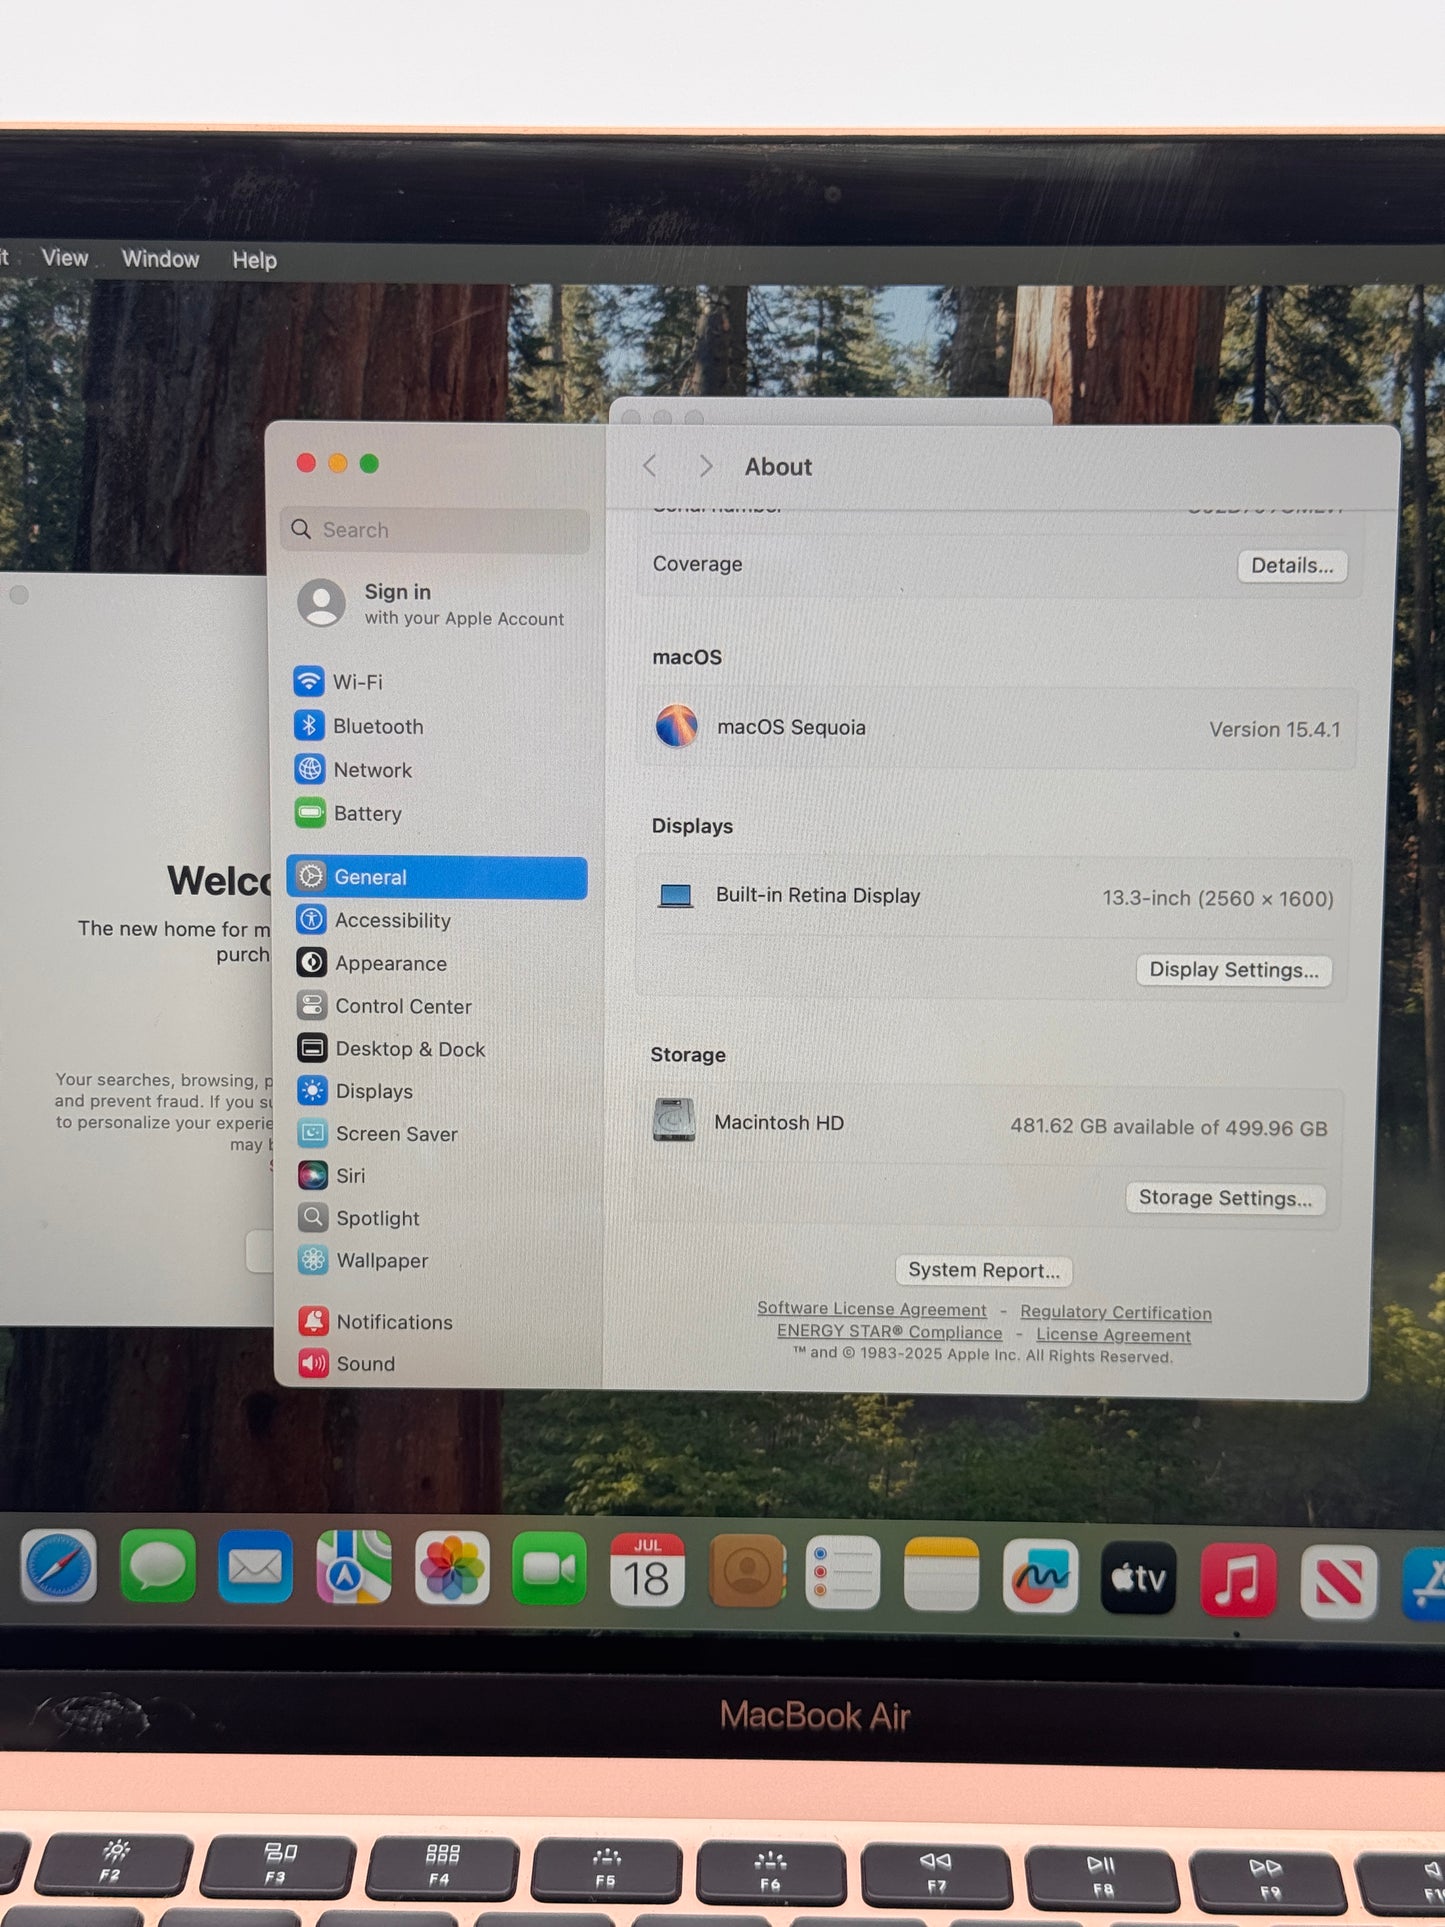The height and width of the screenshot is (1927, 1445).
Task: Click the Version 15.4.1 text
Action: tap(1274, 729)
